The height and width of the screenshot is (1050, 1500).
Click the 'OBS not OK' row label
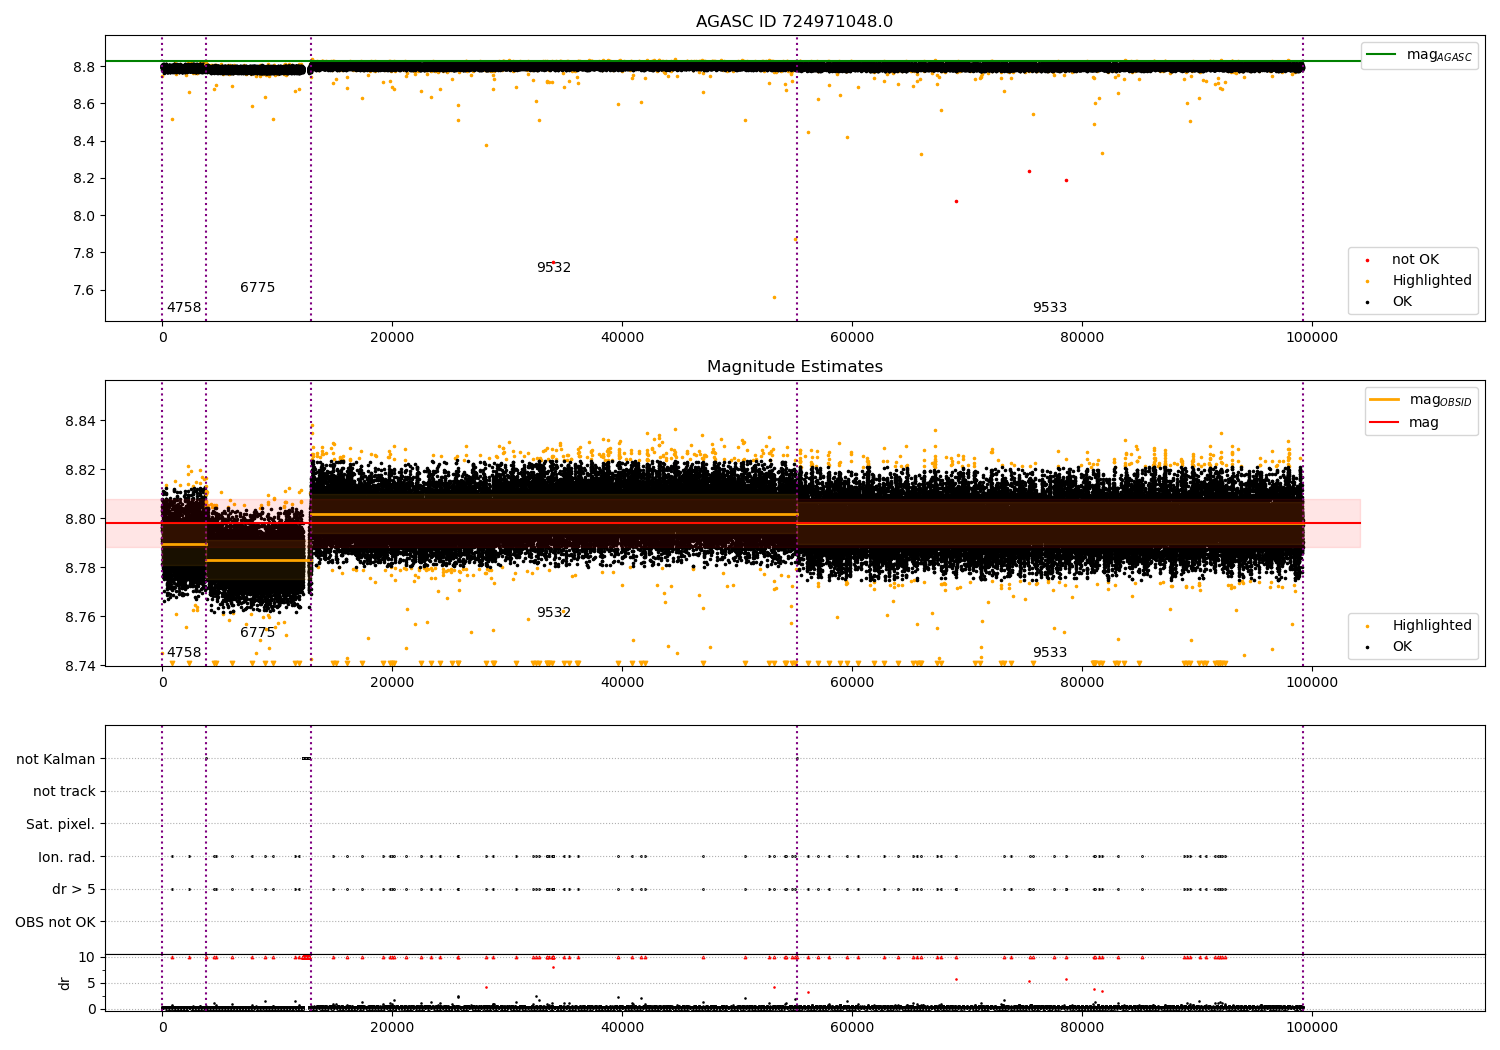click(x=56, y=922)
